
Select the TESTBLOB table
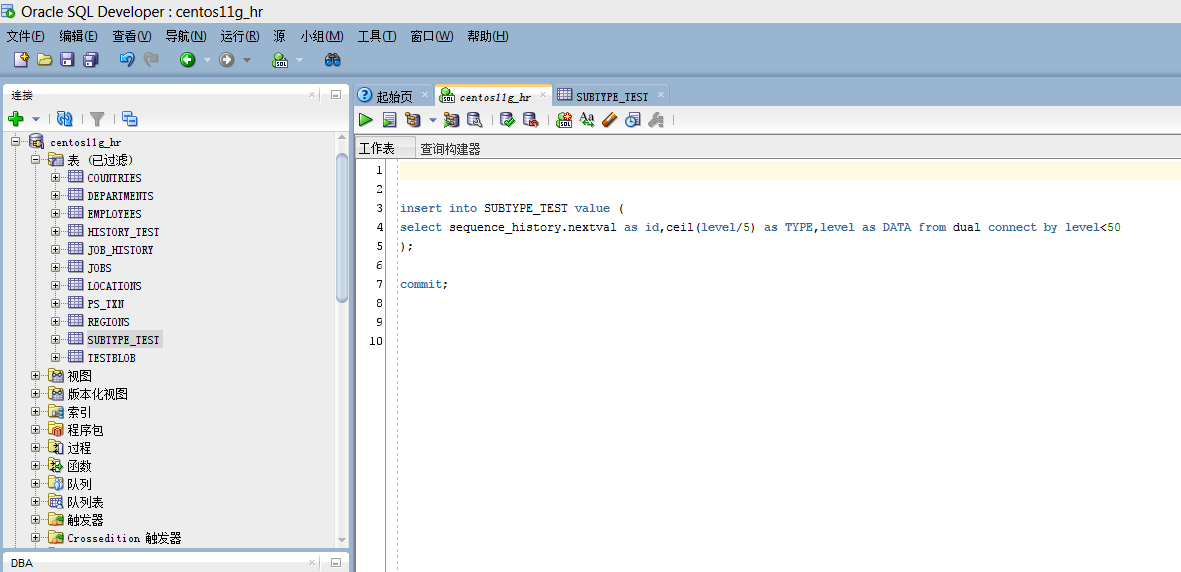pos(111,358)
